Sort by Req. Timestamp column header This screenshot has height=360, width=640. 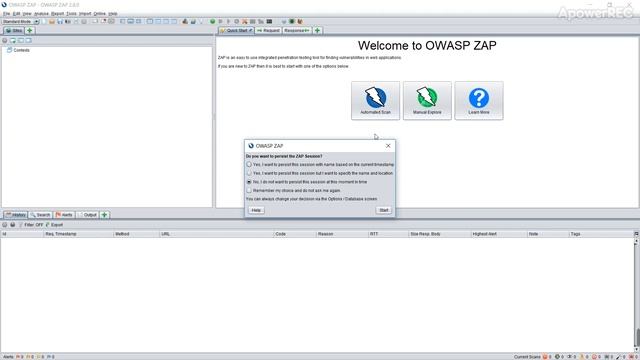coord(78,234)
